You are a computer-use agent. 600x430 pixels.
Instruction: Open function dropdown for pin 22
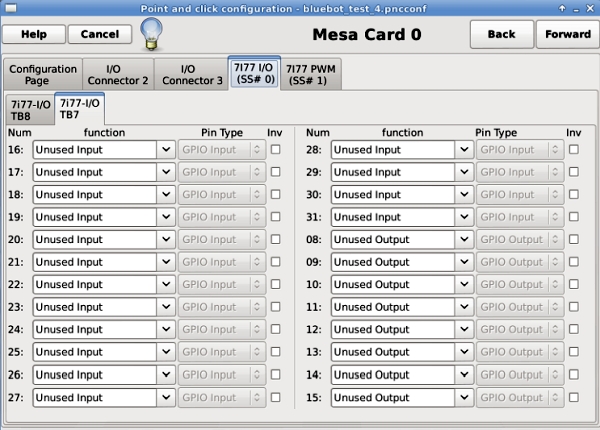(x=166, y=285)
